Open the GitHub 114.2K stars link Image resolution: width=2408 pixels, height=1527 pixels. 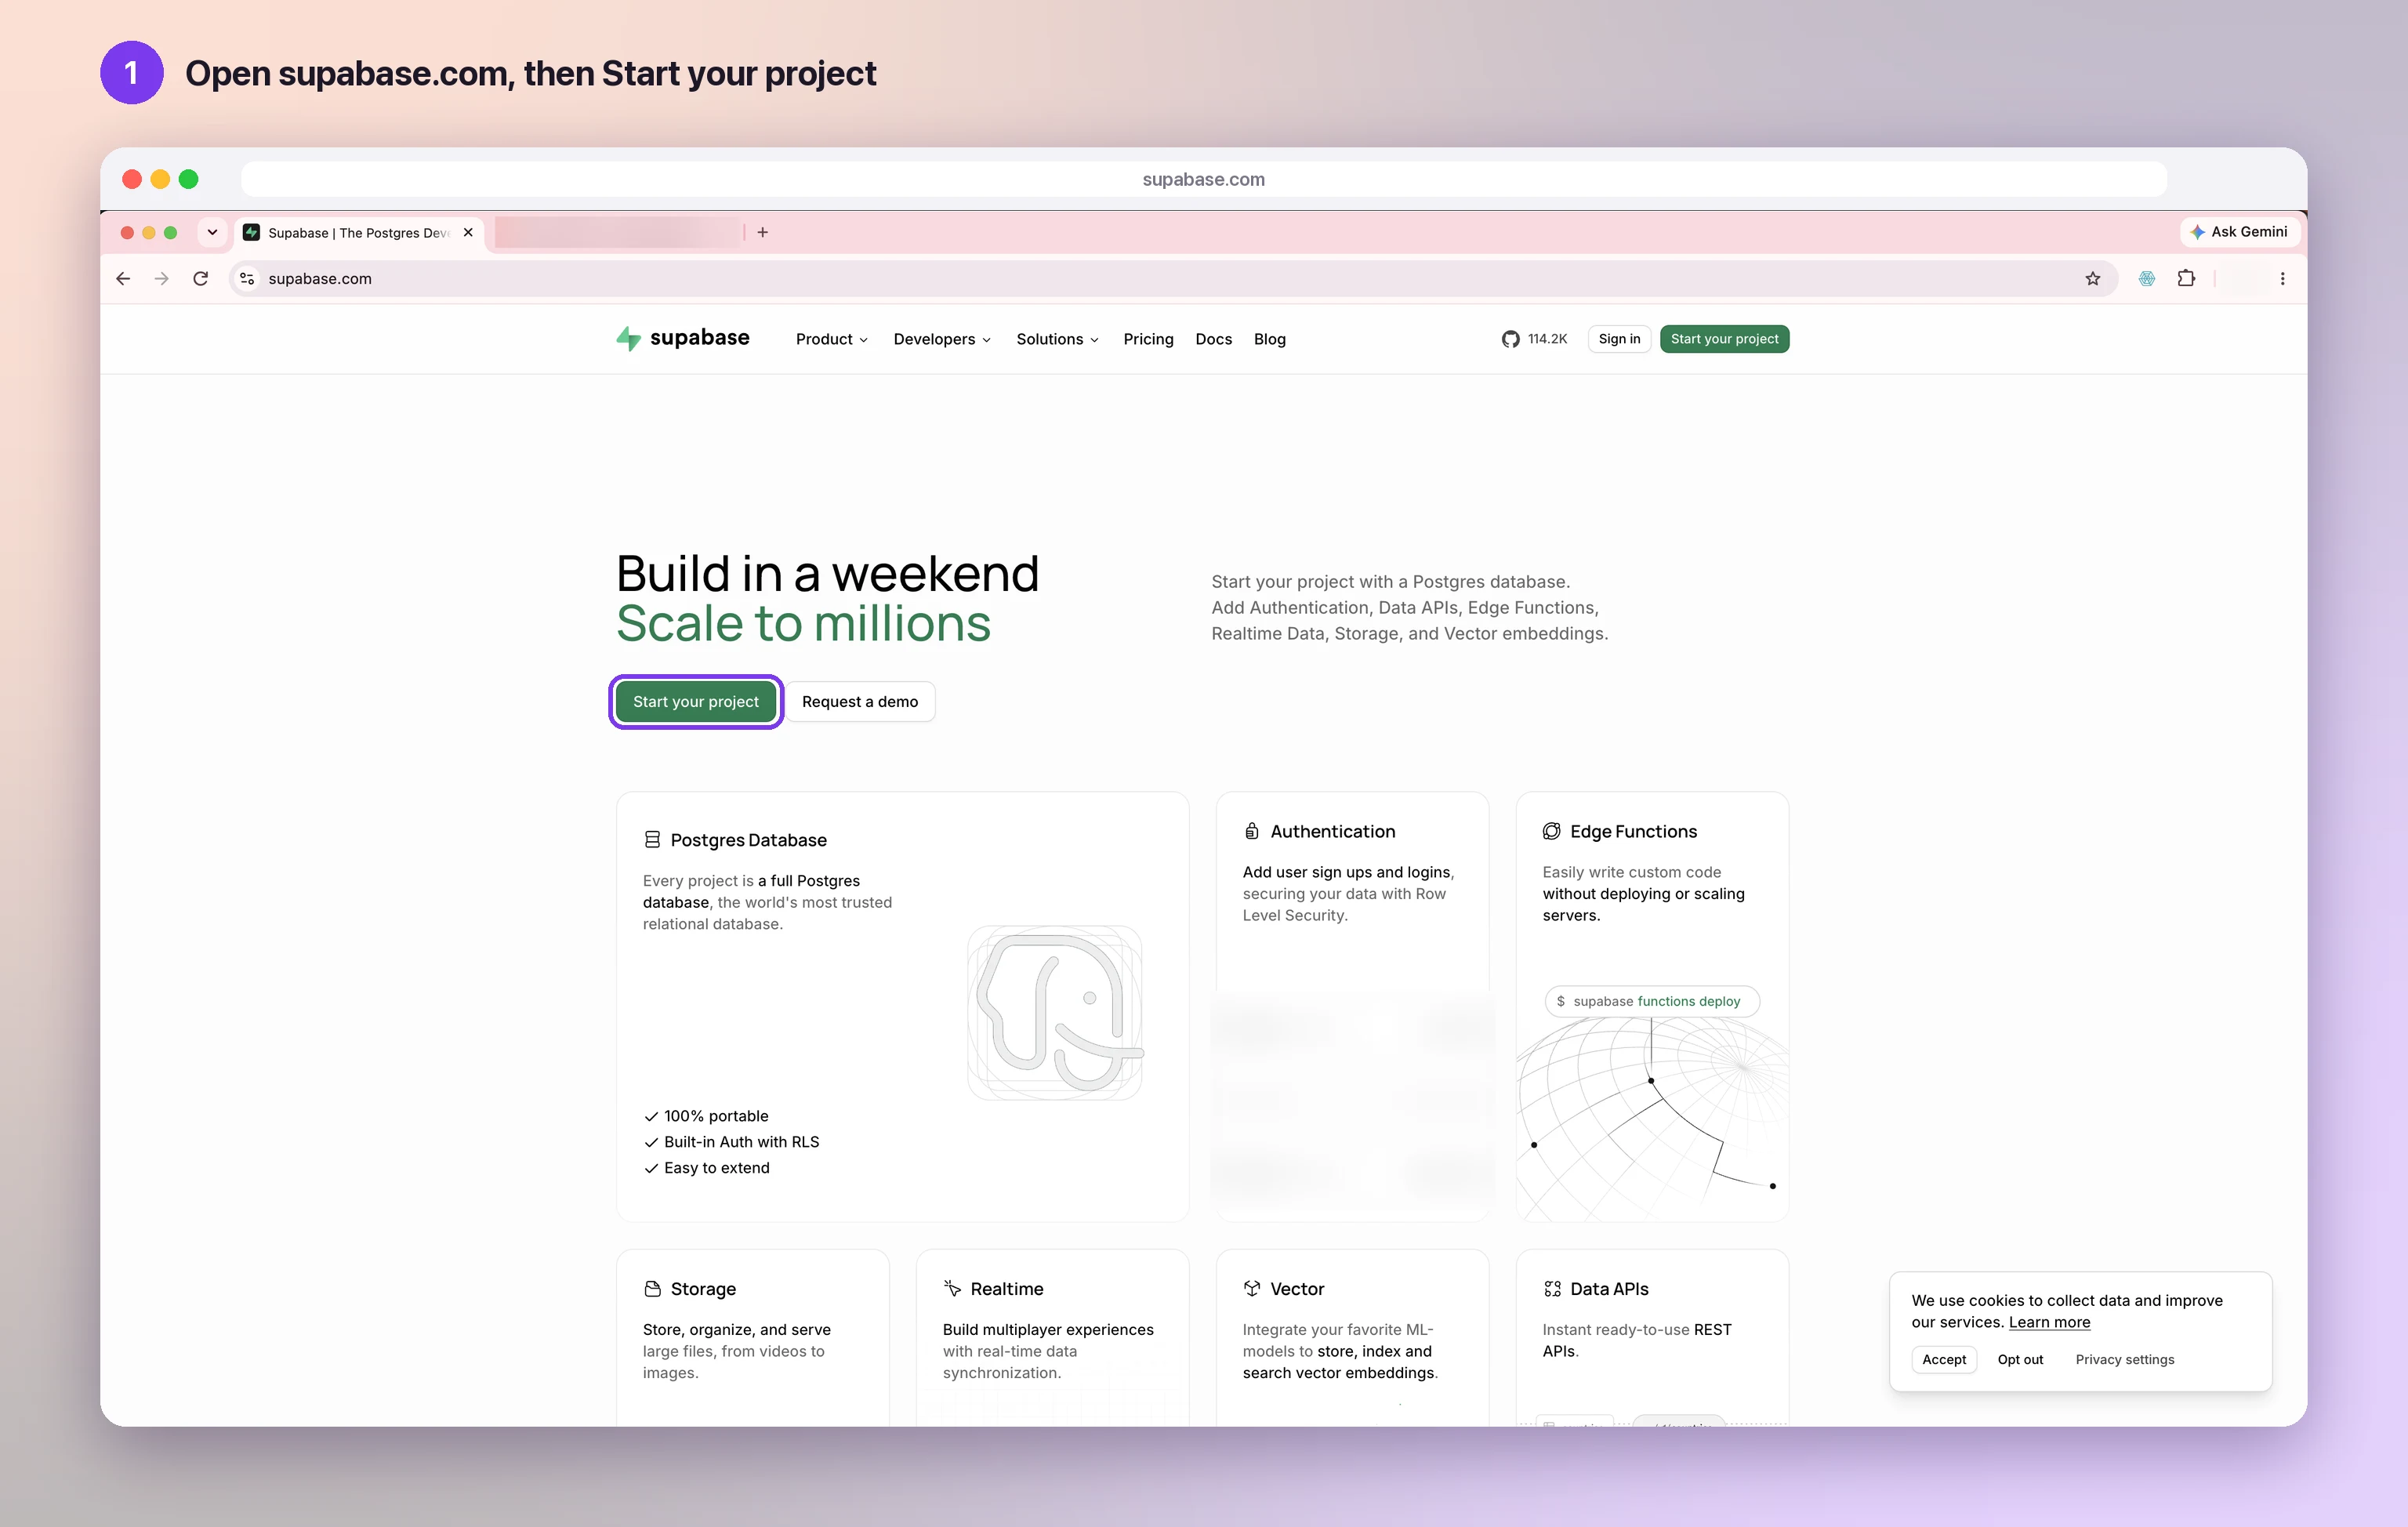coord(1534,339)
